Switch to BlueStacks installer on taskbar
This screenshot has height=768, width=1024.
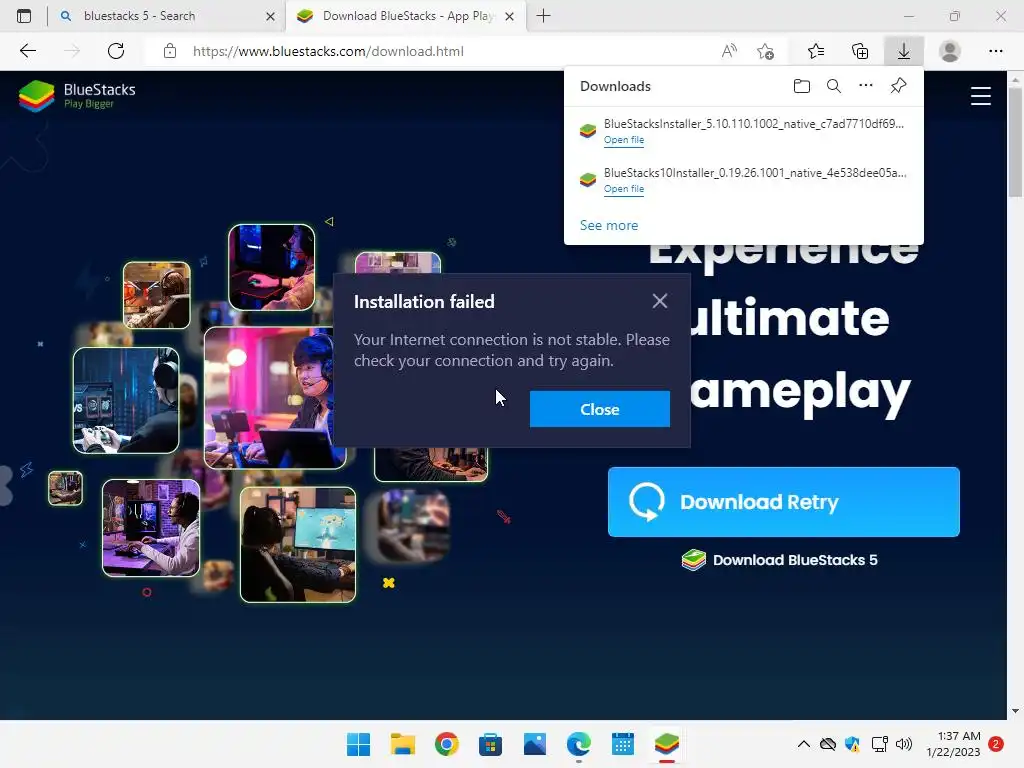click(667, 744)
